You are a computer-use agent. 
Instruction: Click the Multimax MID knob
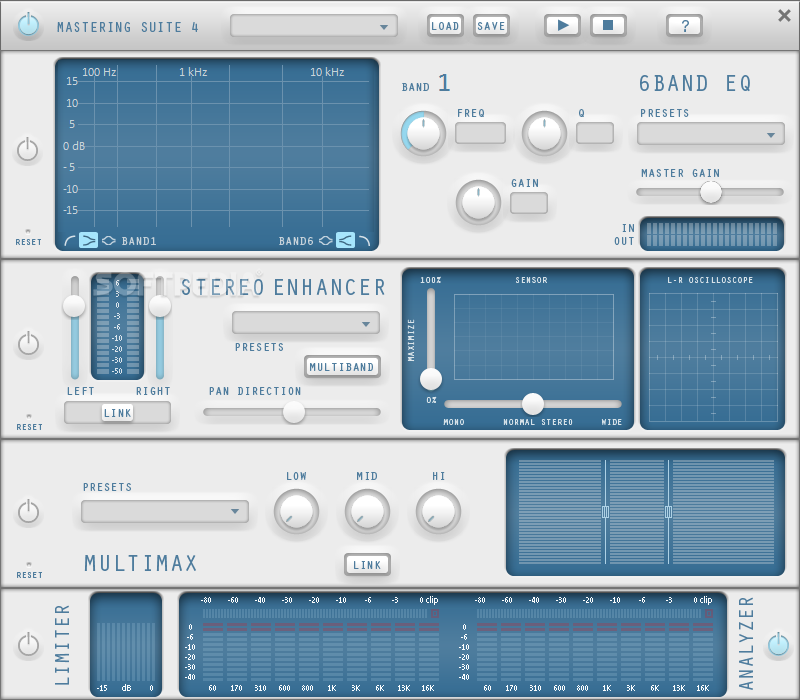pyautogui.click(x=367, y=511)
